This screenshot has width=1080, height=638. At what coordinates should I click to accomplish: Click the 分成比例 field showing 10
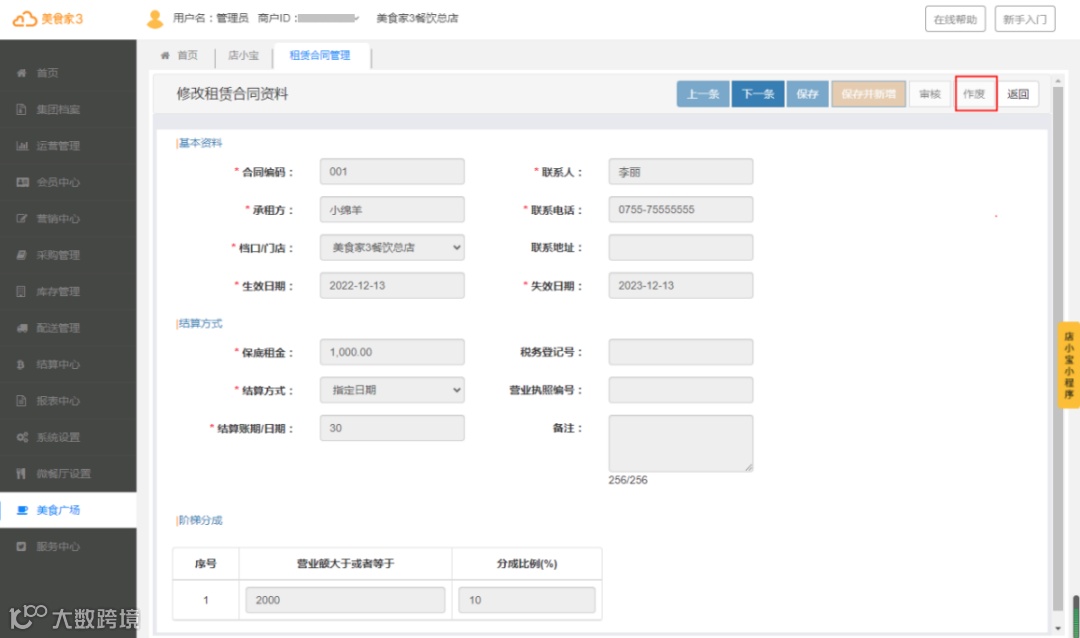point(527,600)
